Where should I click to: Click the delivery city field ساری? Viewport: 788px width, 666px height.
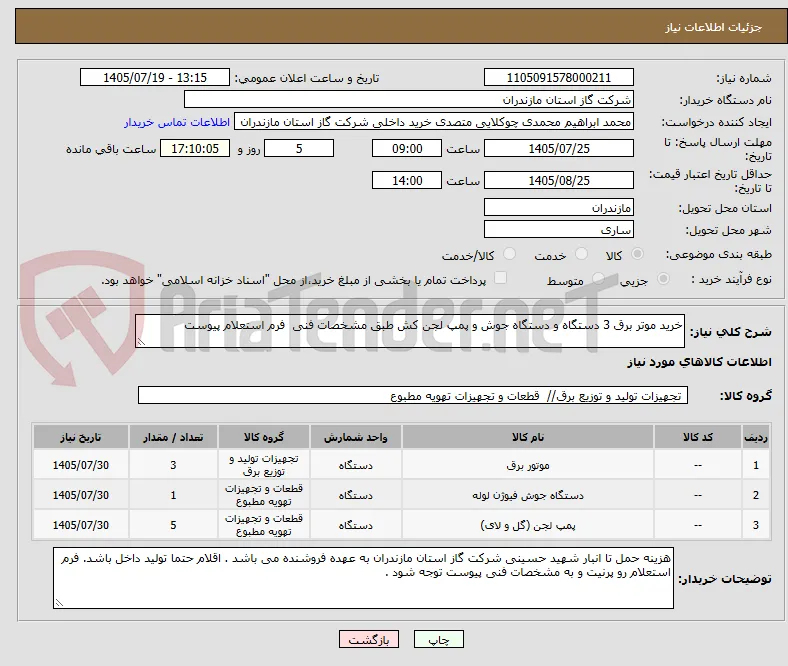click(559, 229)
